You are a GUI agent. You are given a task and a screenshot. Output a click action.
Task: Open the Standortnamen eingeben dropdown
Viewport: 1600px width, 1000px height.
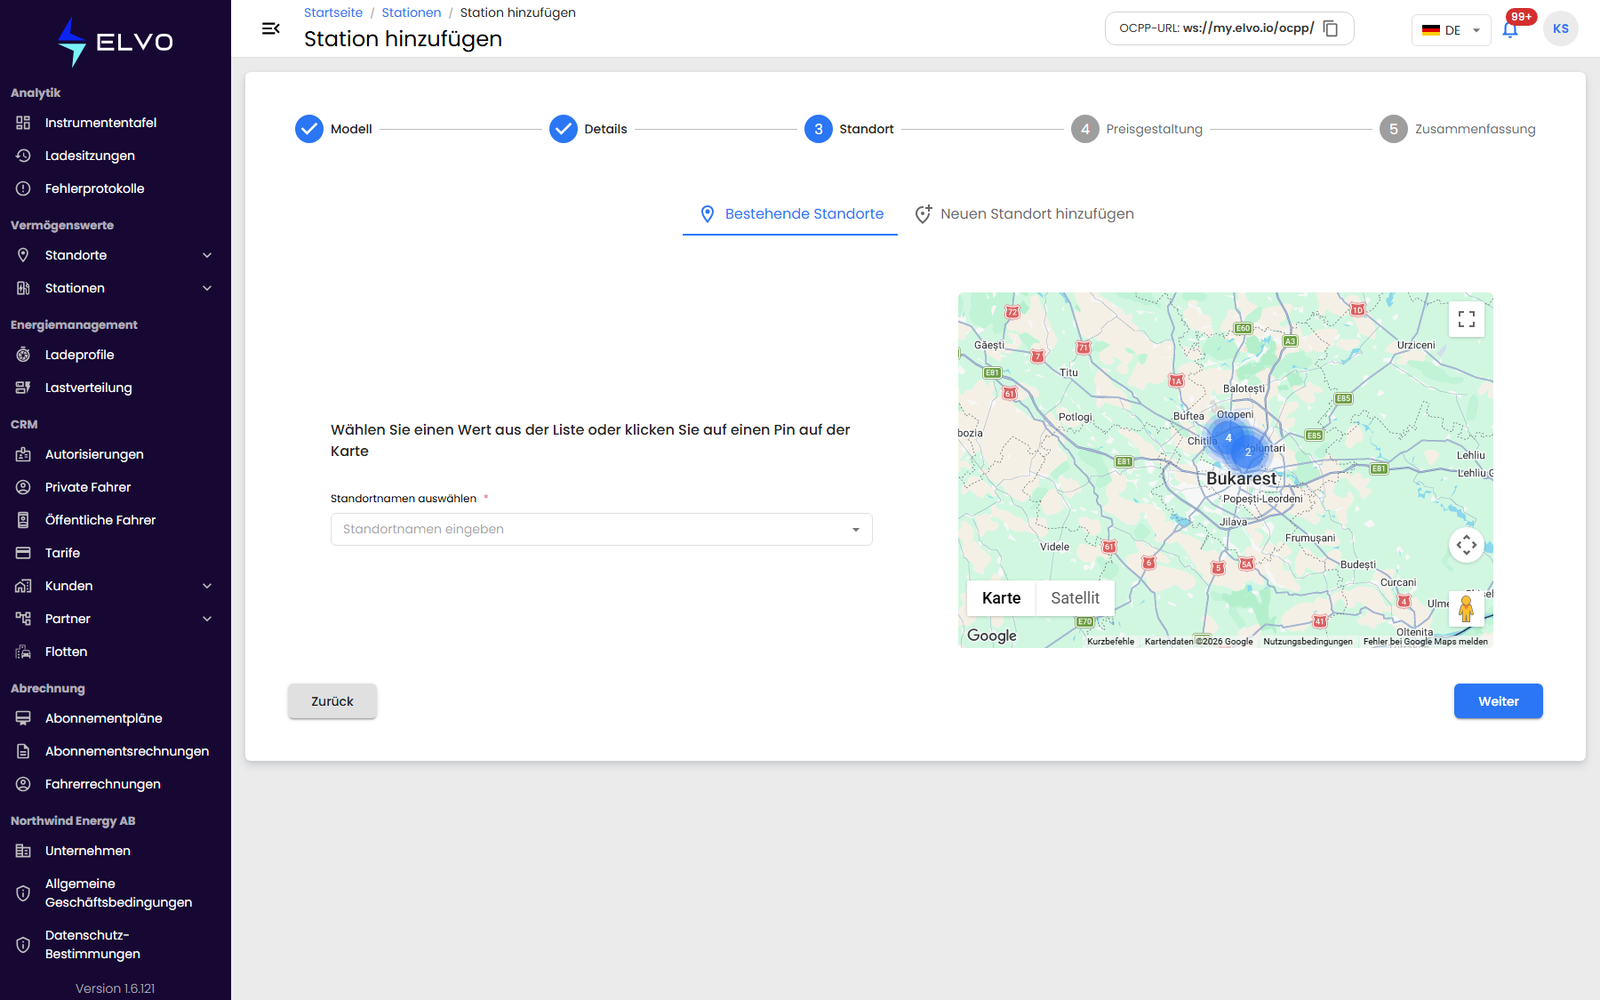pyautogui.click(x=601, y=529)
